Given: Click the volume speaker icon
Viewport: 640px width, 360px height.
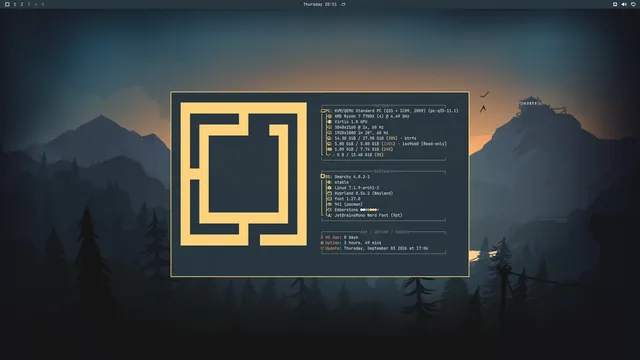Looking at the screenshot, I should (x=624, y=4).
